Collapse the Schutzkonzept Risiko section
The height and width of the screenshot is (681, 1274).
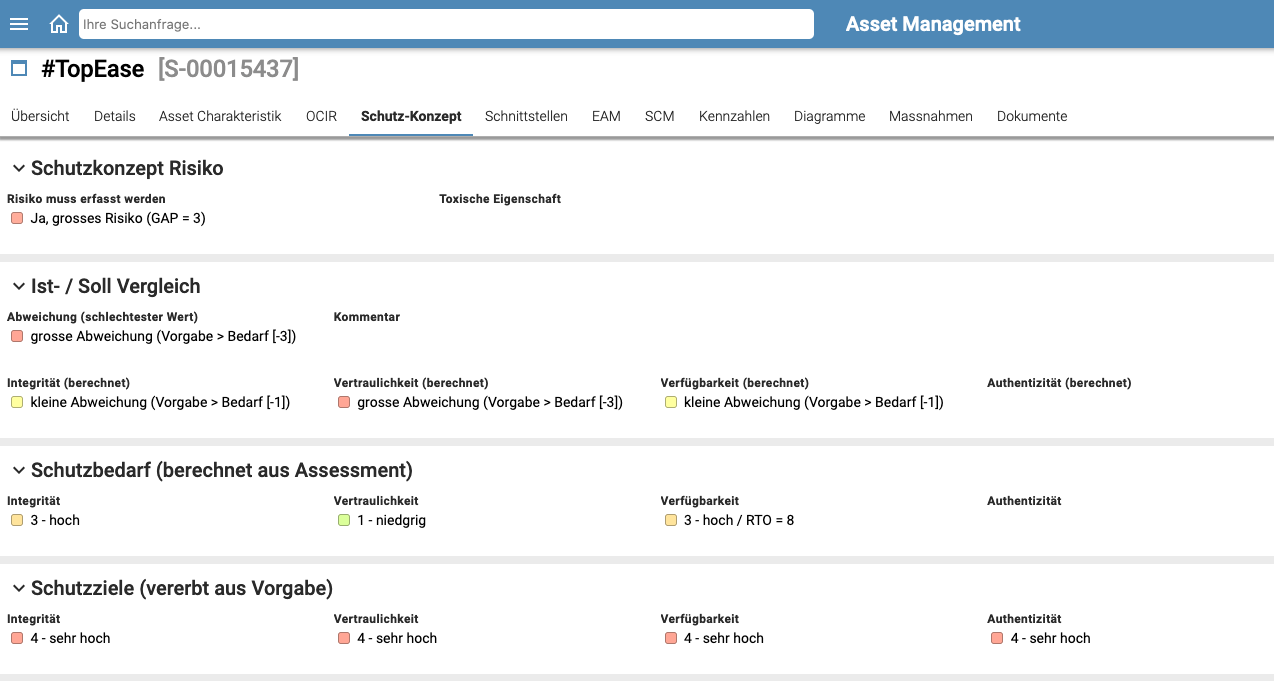pyautogui.click(x=17, y=168)
